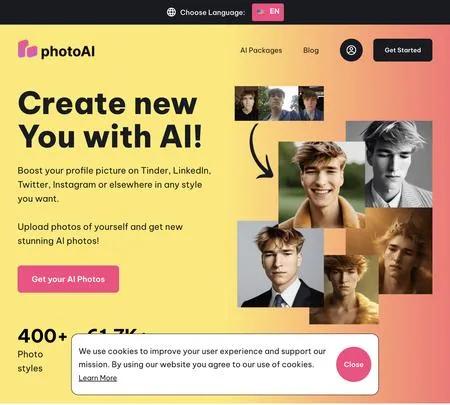Click the pink photoAI logo icon
Viewport: 450px width, 405px height.
(x=27, y=49)
